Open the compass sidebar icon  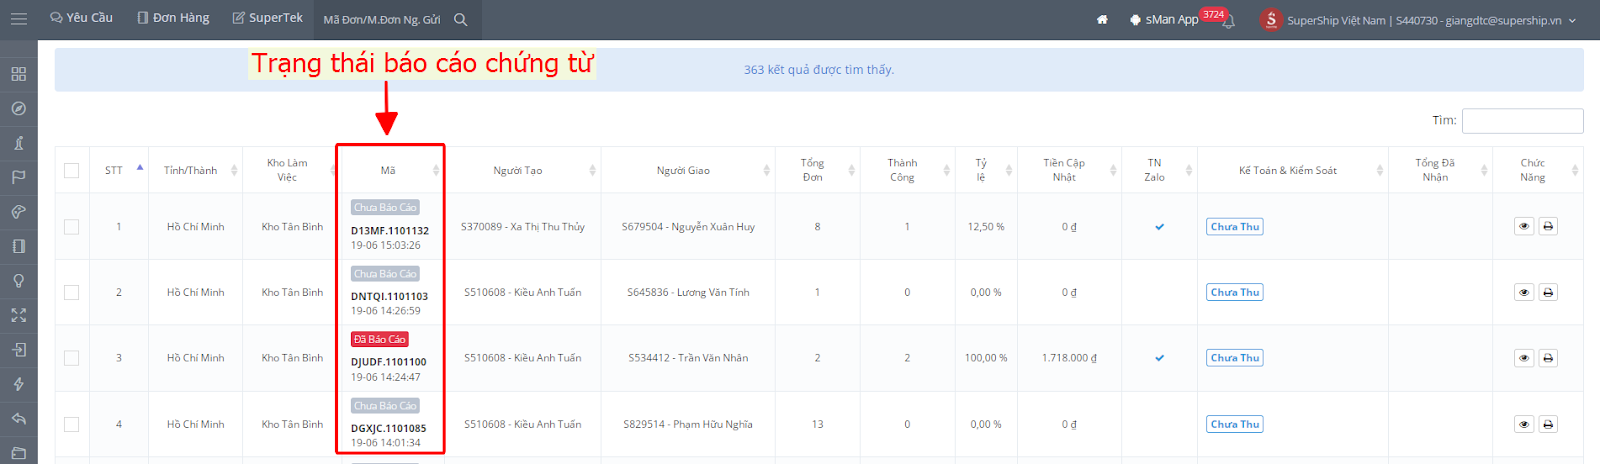tap(18, 108)
